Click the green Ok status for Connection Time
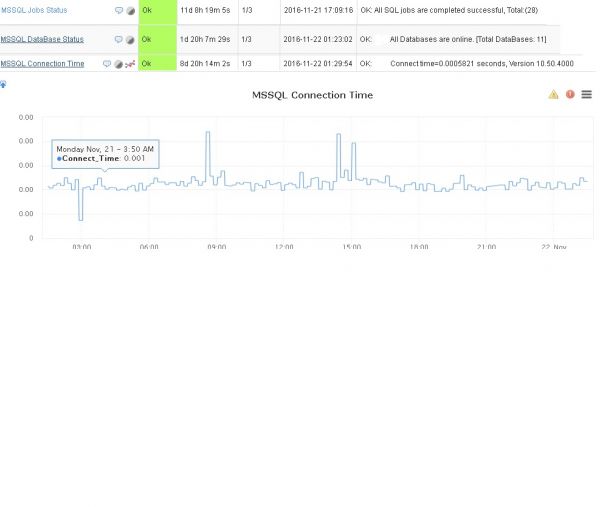This screenshot has width=600, height=507. tap(157, 64)
